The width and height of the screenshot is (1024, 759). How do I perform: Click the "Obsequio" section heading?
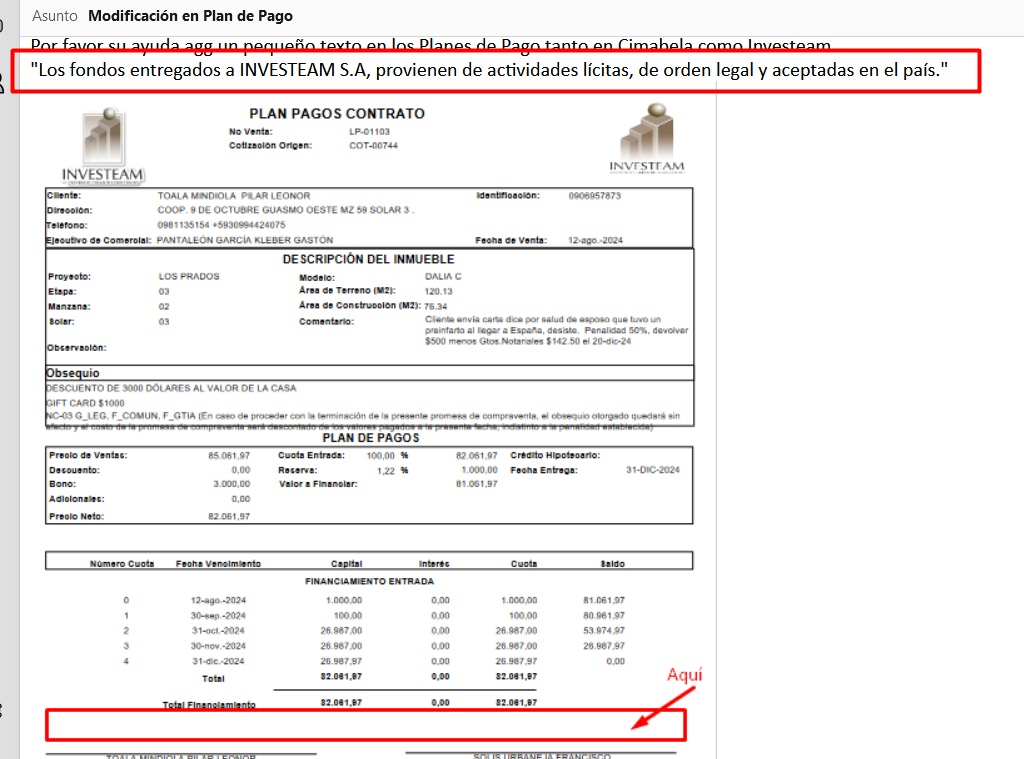(72, 373)
